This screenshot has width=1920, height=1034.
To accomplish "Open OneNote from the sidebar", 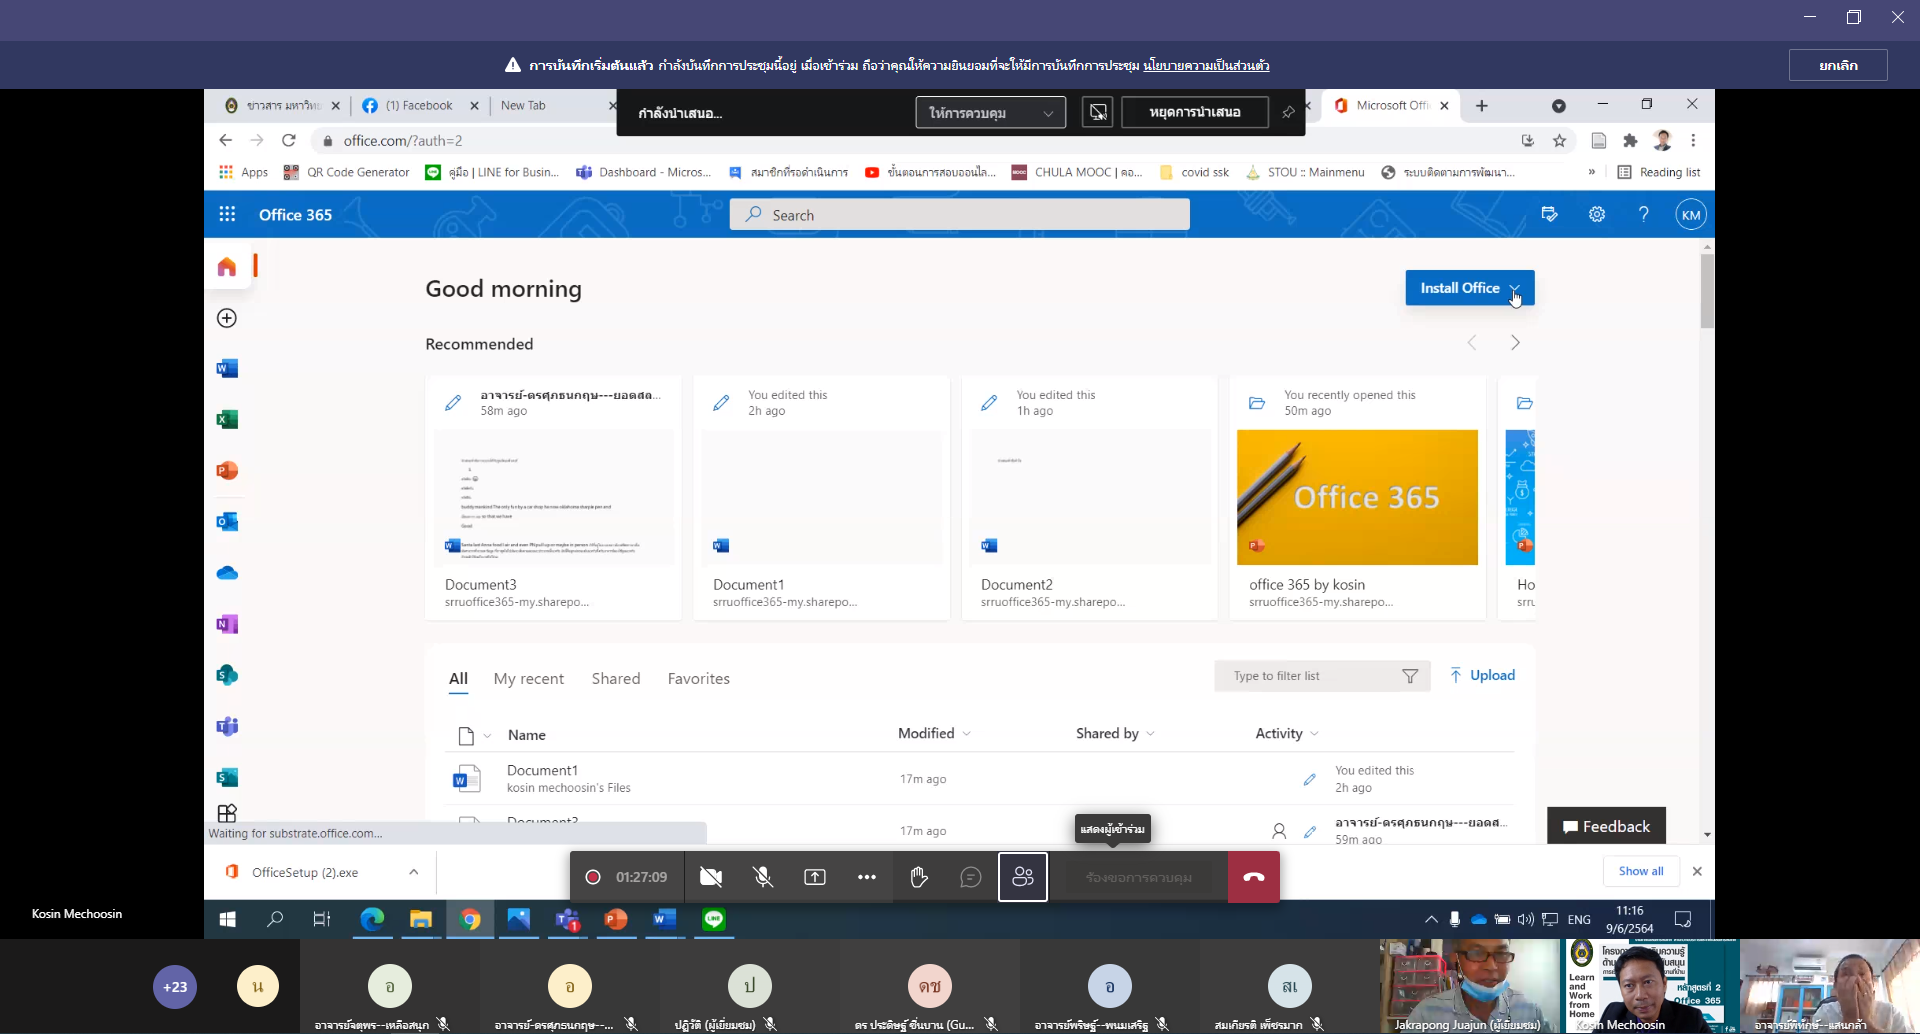I will tap(227, 624).
